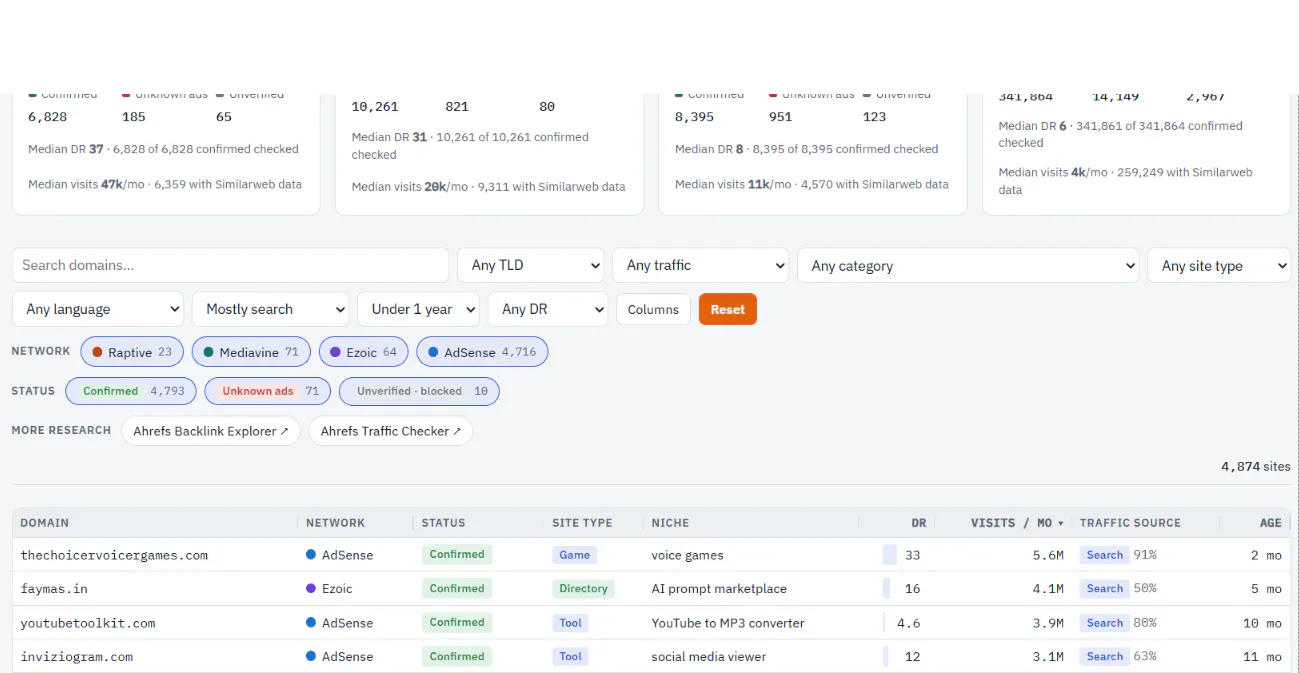
Task: Sort by the DOMAIN column header
Action: (x=45, y=523)
